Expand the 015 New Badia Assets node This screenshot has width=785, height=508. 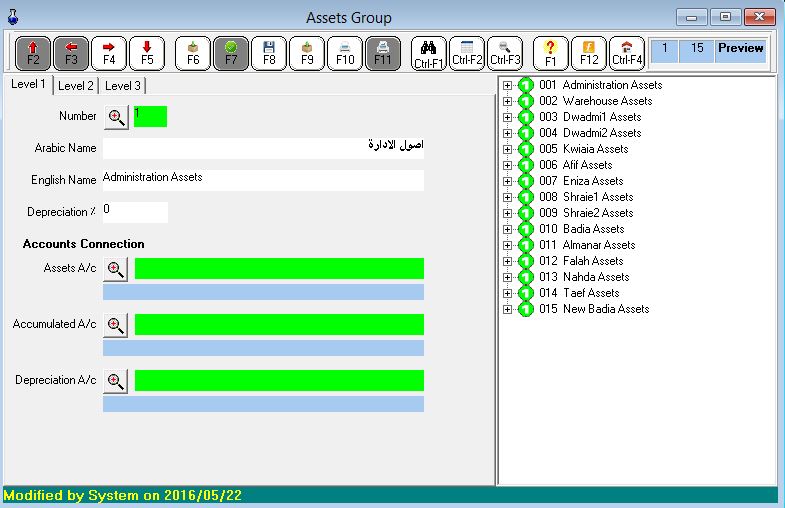(x=507, y=309)
